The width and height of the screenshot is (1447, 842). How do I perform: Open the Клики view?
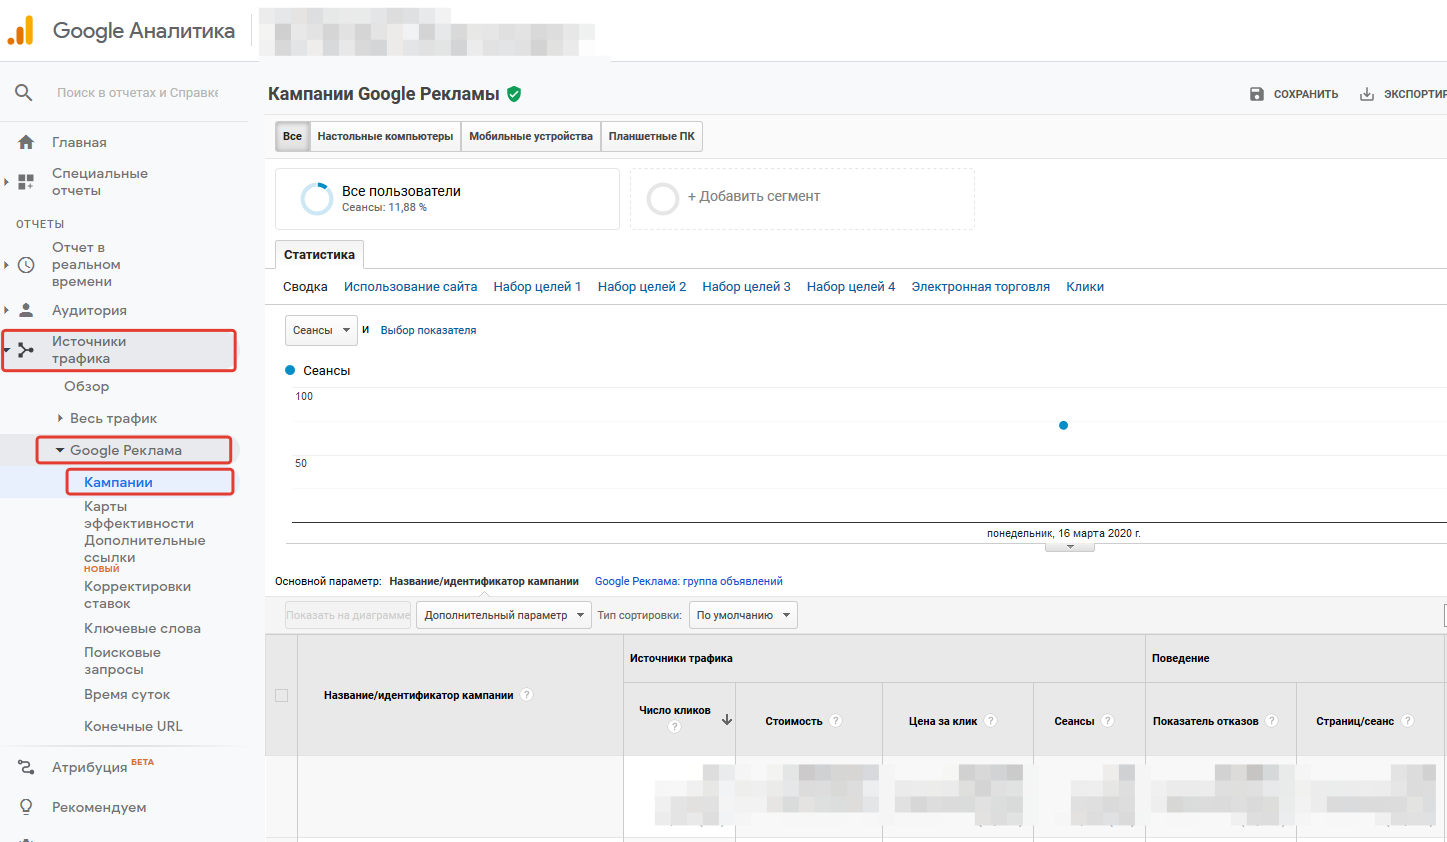coord(1085,287)
